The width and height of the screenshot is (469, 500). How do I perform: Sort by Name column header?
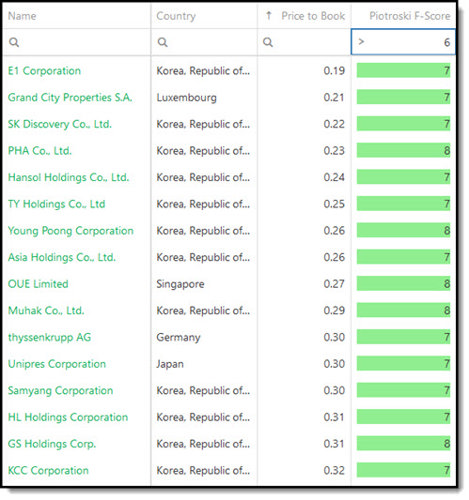coord(22,16)
